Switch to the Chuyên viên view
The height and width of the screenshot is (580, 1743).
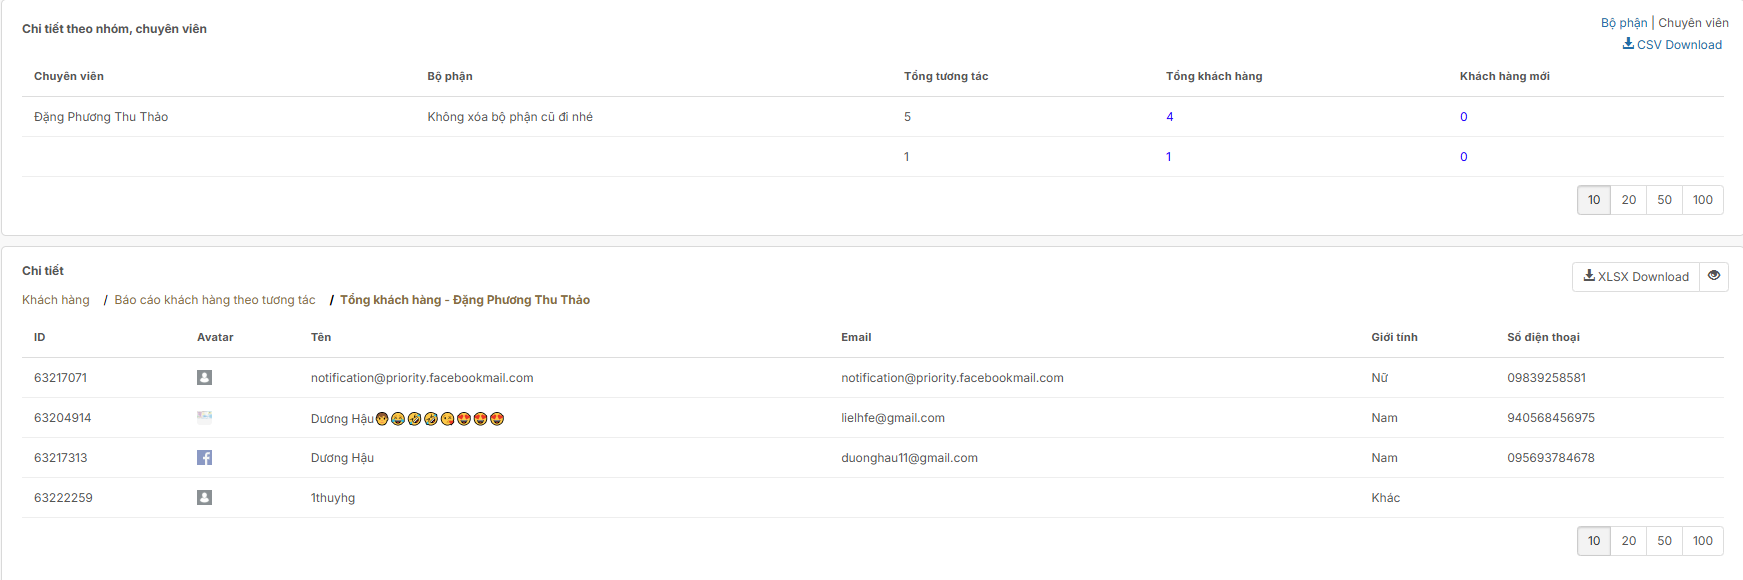[1693, 23]
